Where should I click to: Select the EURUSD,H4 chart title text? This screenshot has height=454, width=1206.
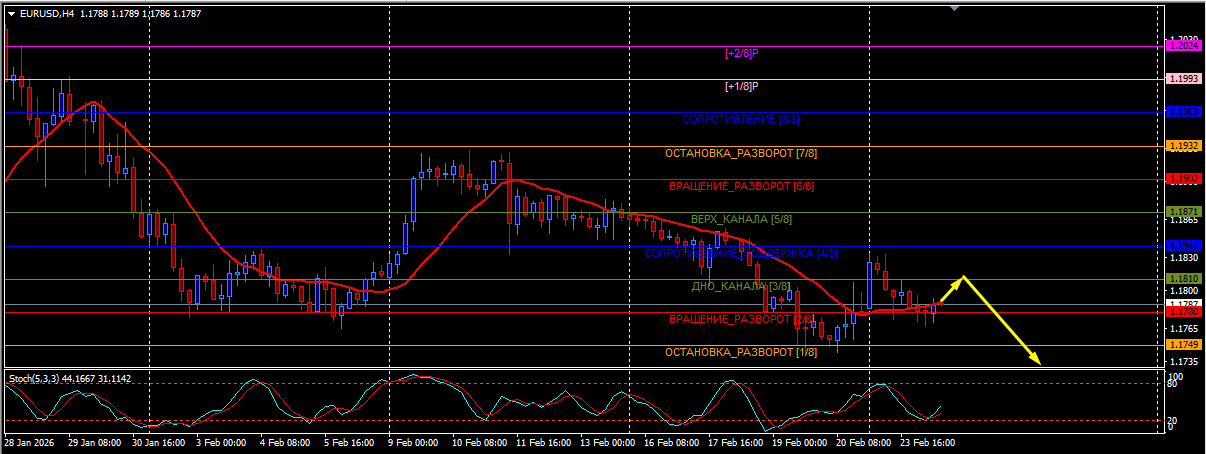(x=46, y=14)
